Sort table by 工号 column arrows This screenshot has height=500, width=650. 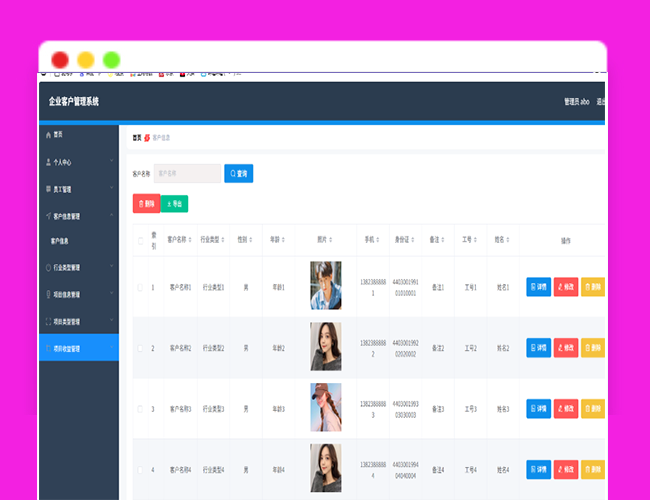tap(475, 240)
